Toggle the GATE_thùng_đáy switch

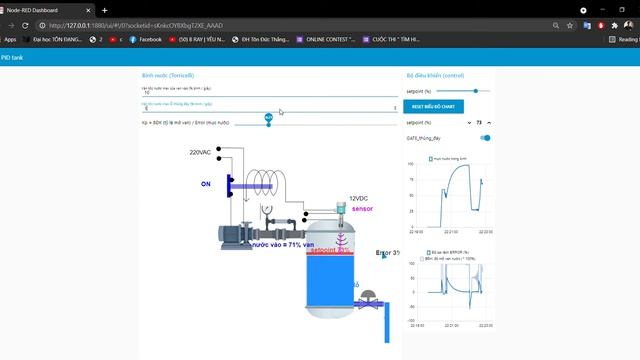click(x=485, y=138)
